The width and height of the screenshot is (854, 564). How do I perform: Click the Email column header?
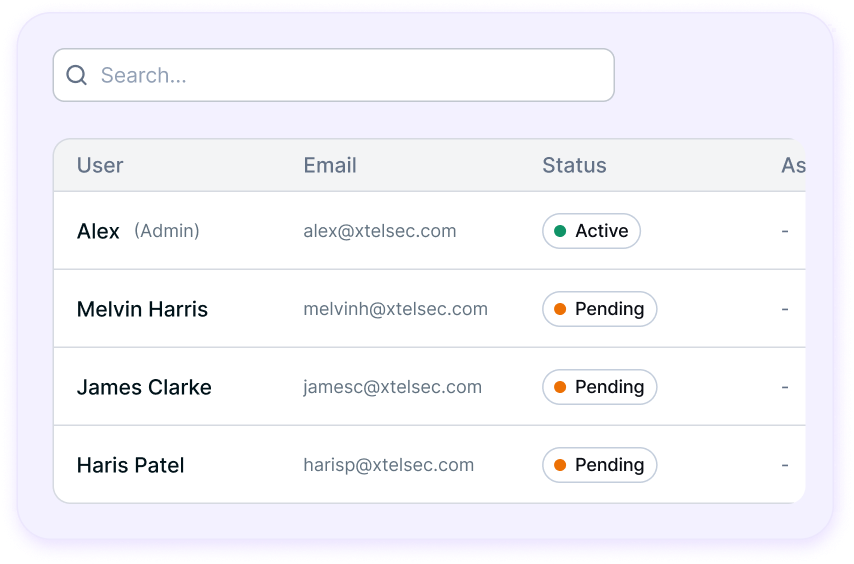pyautogui.click(x=330, y=165)
